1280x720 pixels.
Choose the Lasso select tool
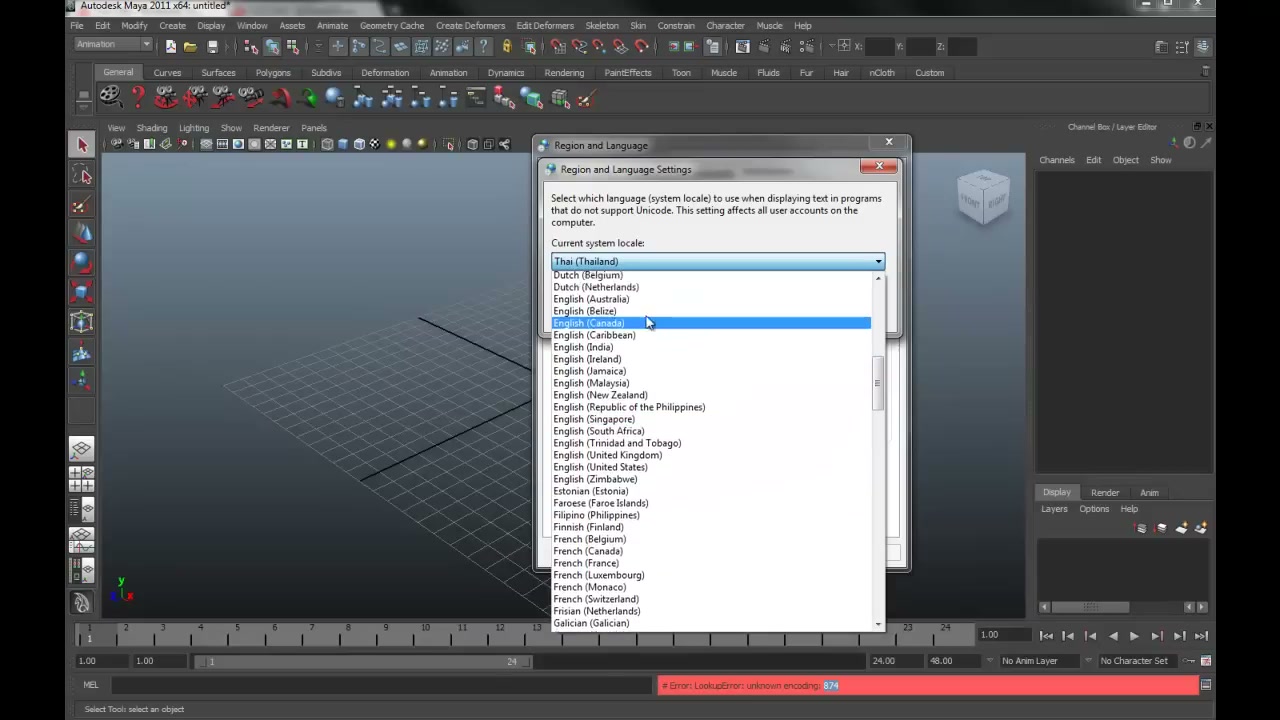[x=82, y=176]
